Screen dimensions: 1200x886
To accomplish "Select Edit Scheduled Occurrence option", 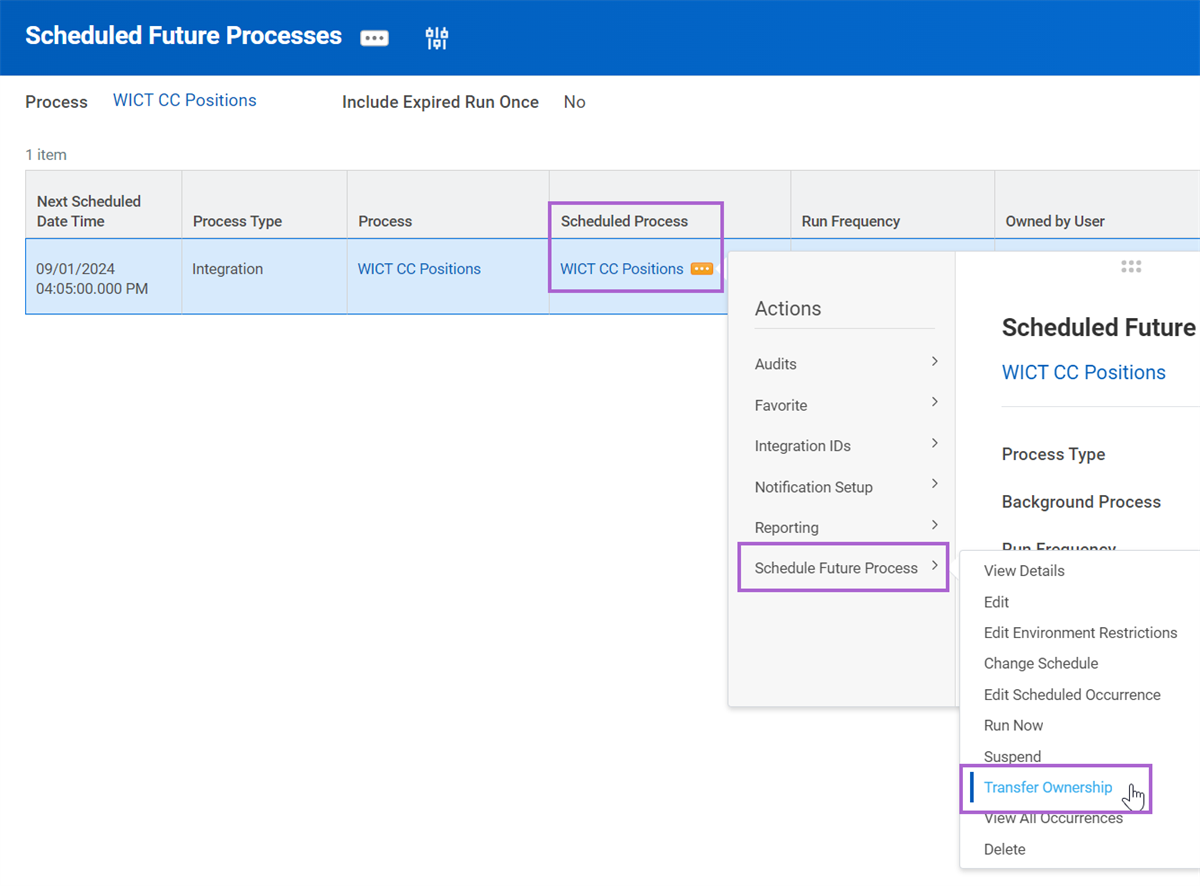I will point(1072,694).
